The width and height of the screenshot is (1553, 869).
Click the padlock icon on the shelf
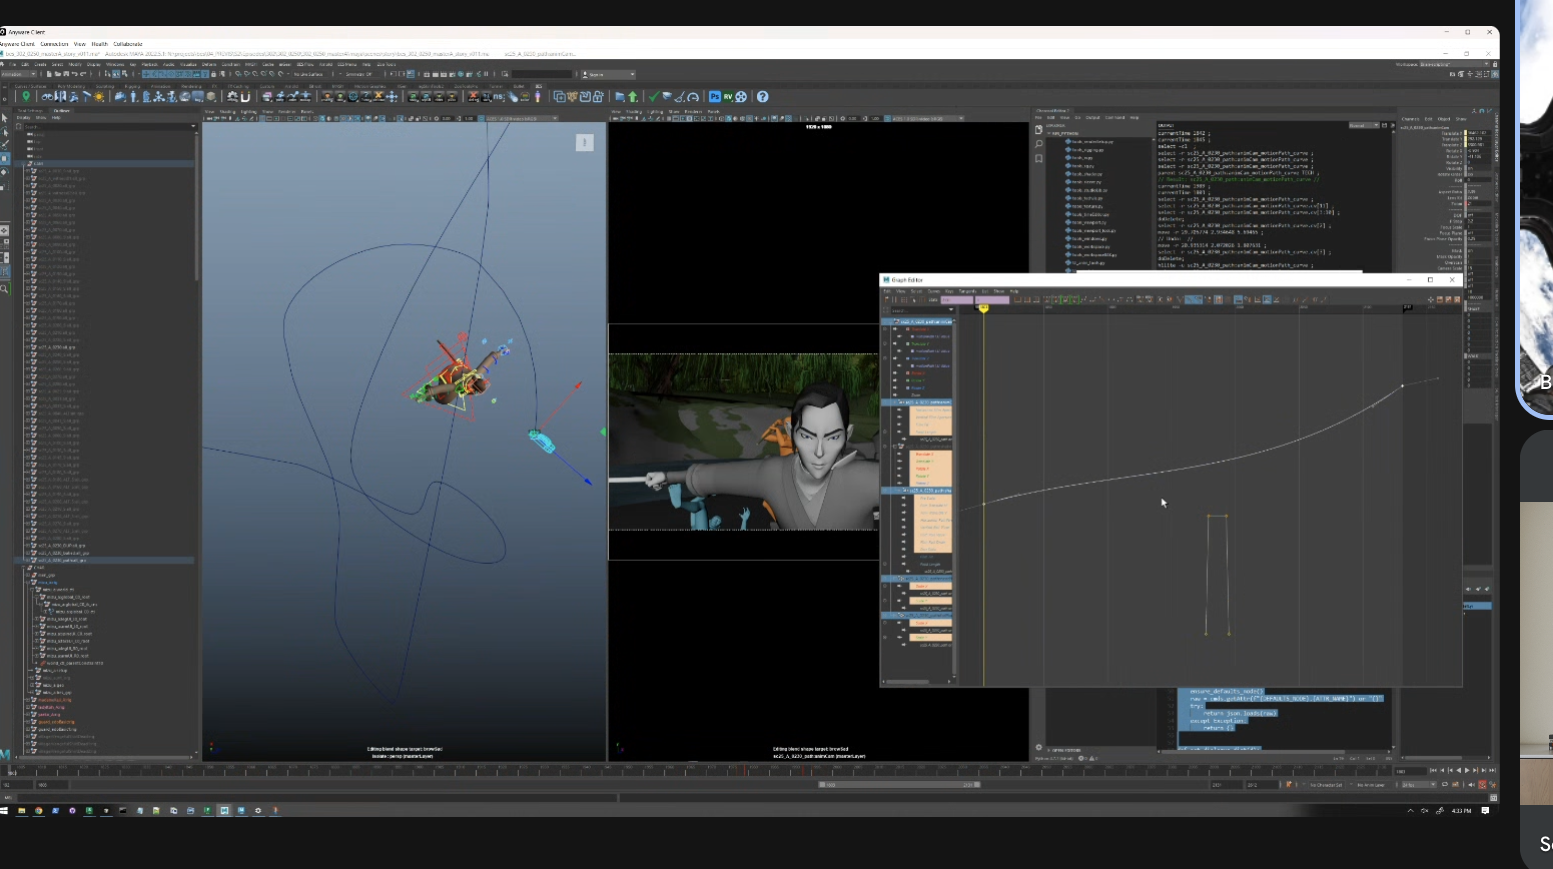(x=598, y=97)
